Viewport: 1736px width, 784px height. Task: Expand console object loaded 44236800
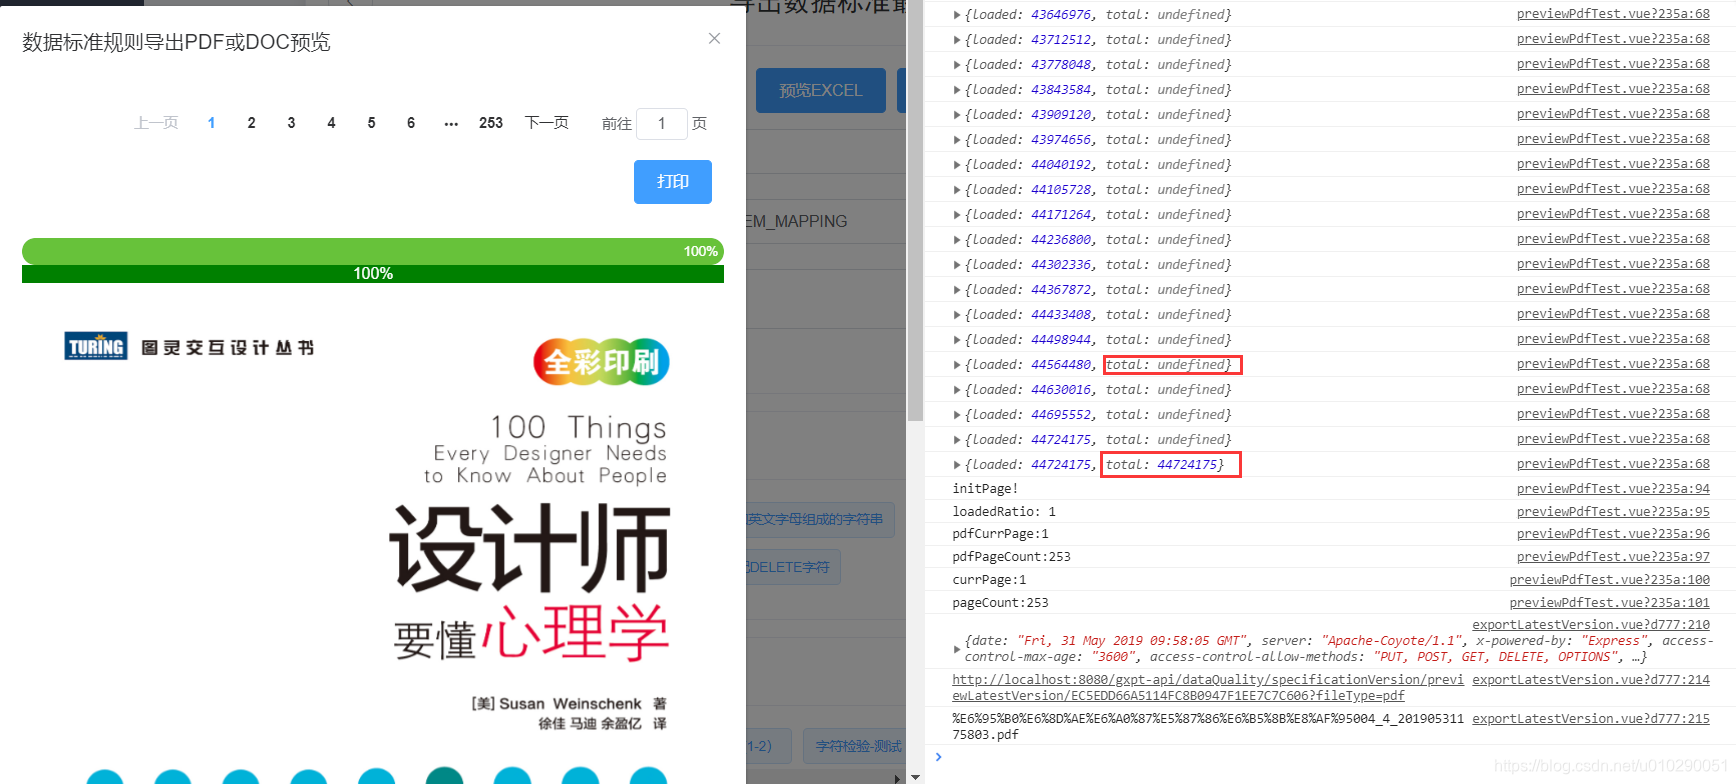pos(957,240)
